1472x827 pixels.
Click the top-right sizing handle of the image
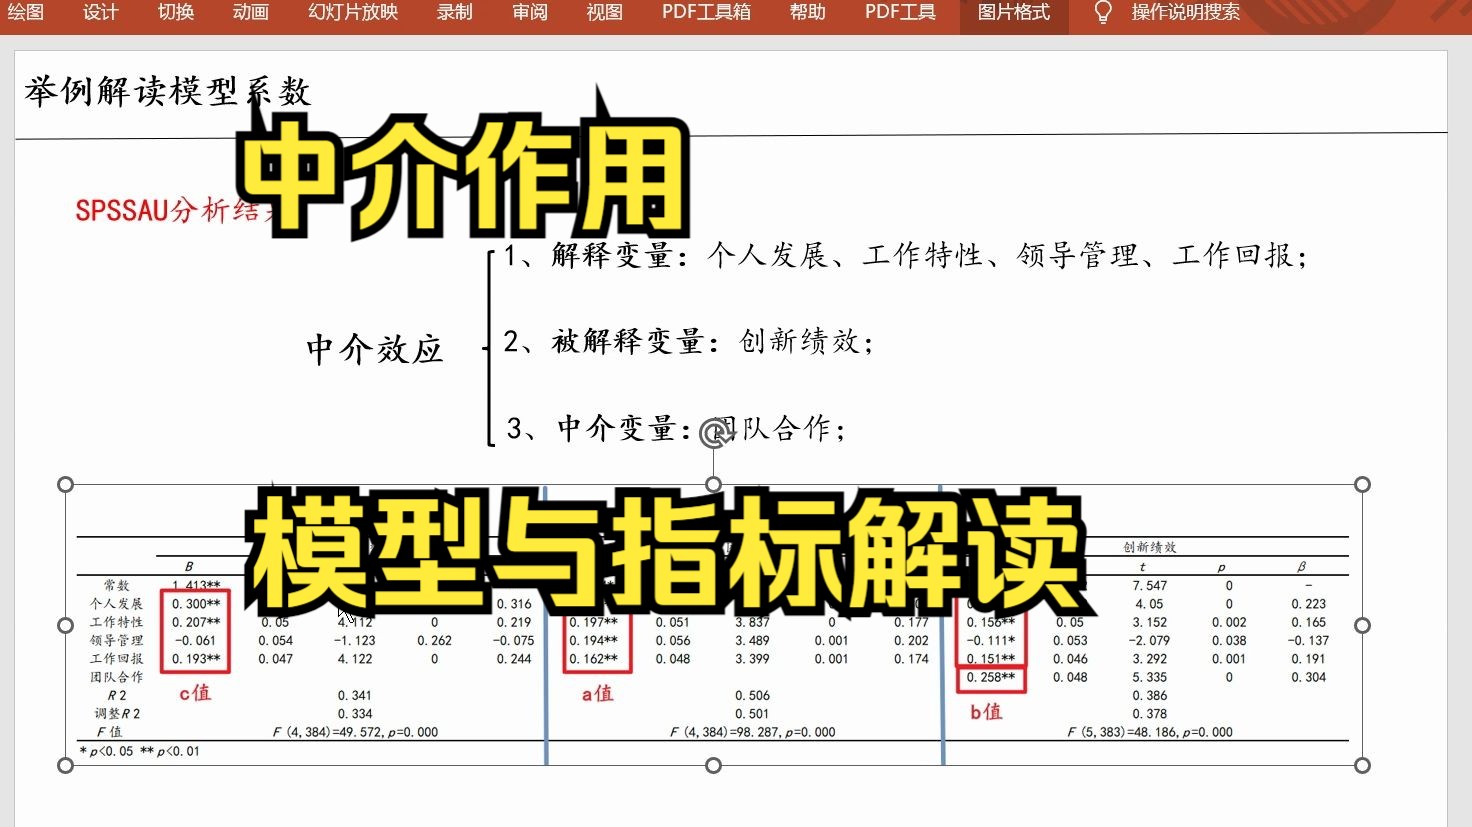pos(1362,485)
